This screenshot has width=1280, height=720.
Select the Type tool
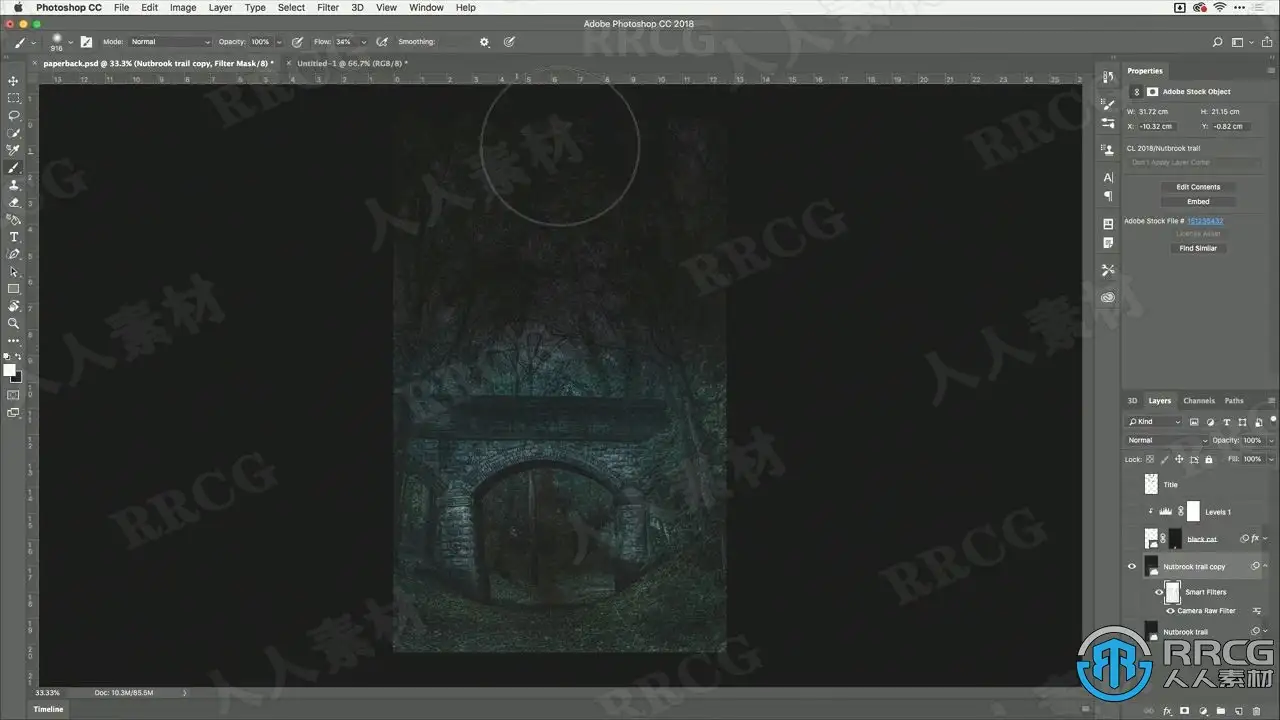[x=14, y=237]
